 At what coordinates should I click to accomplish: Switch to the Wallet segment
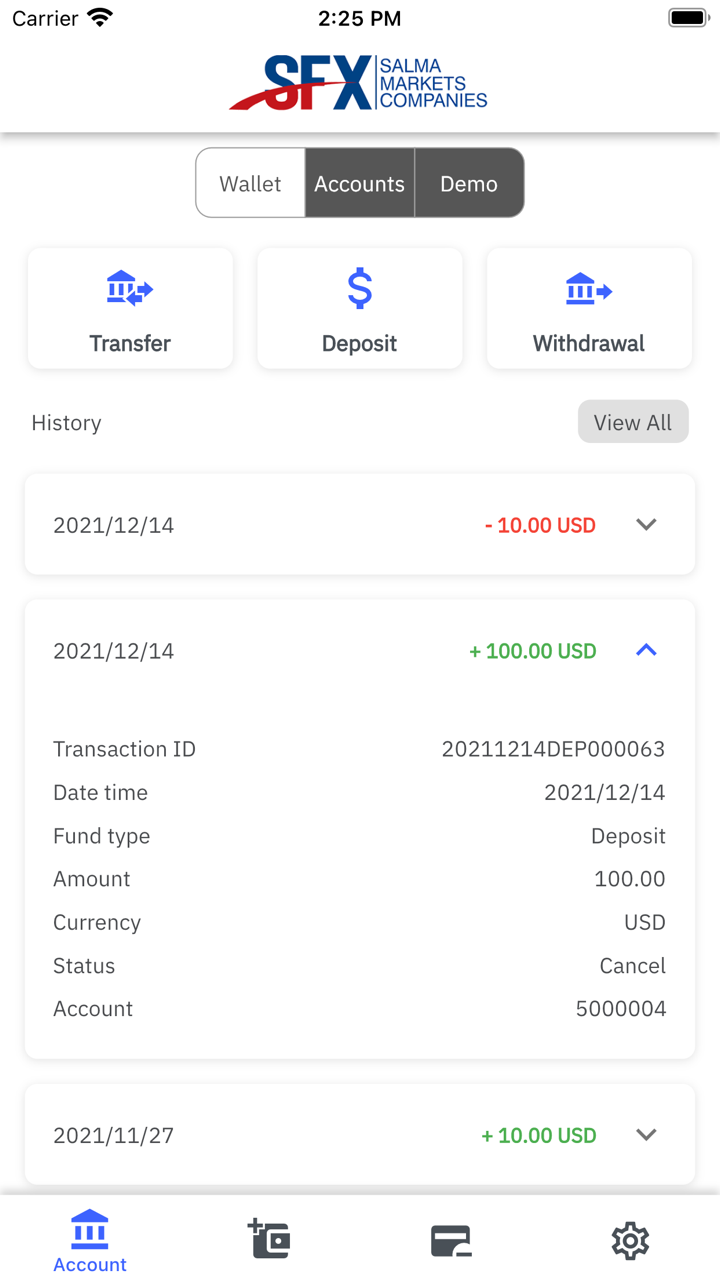point(250,184)
